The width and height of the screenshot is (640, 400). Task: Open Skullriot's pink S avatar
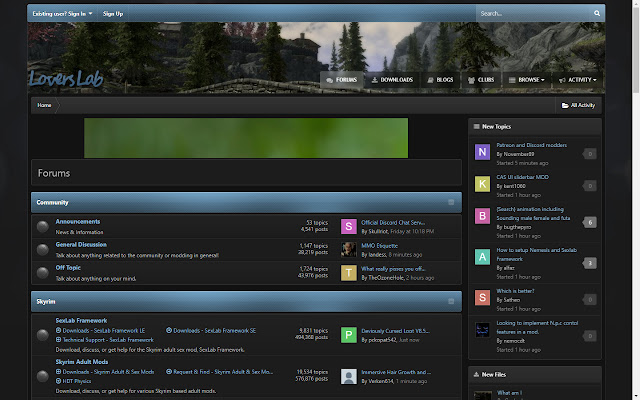click(x=349, y=227)
